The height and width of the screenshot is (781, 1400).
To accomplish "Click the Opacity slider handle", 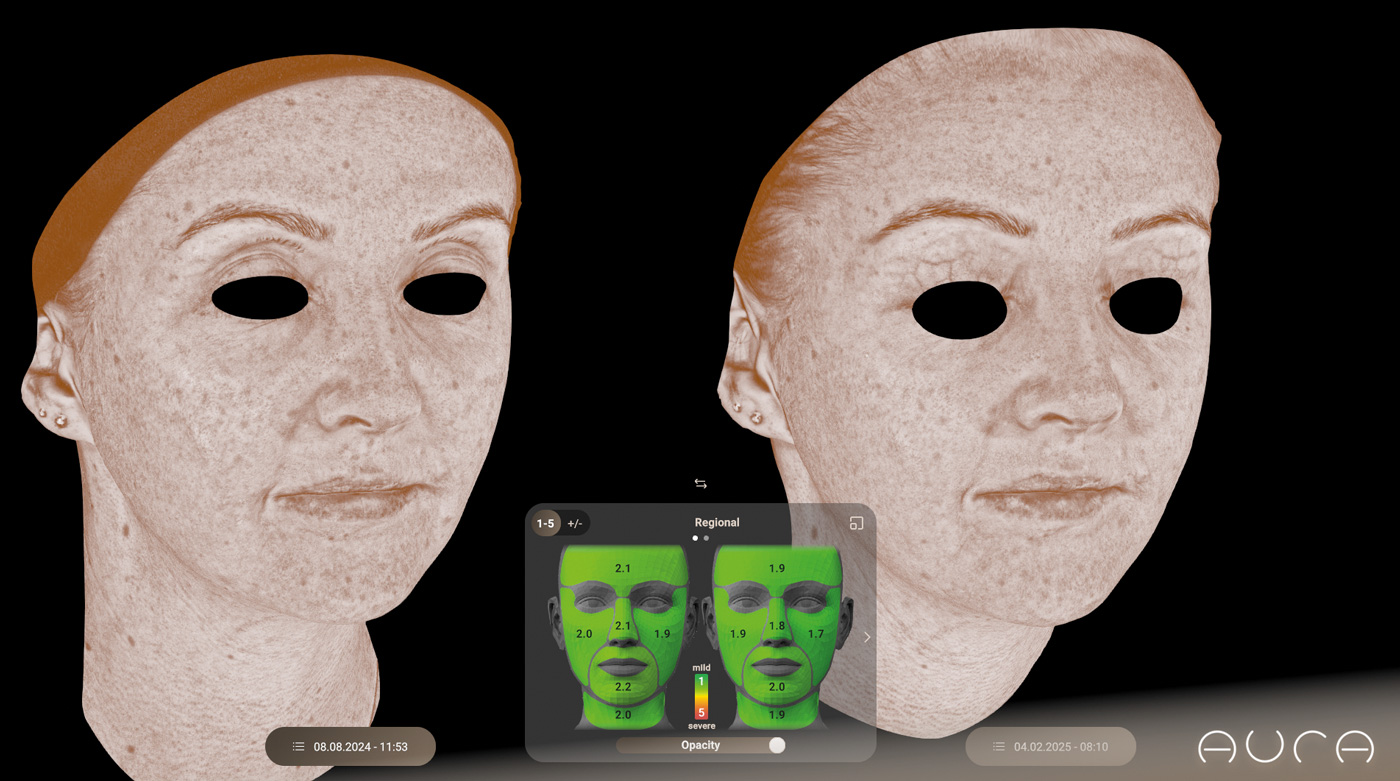I will [777, 745].
